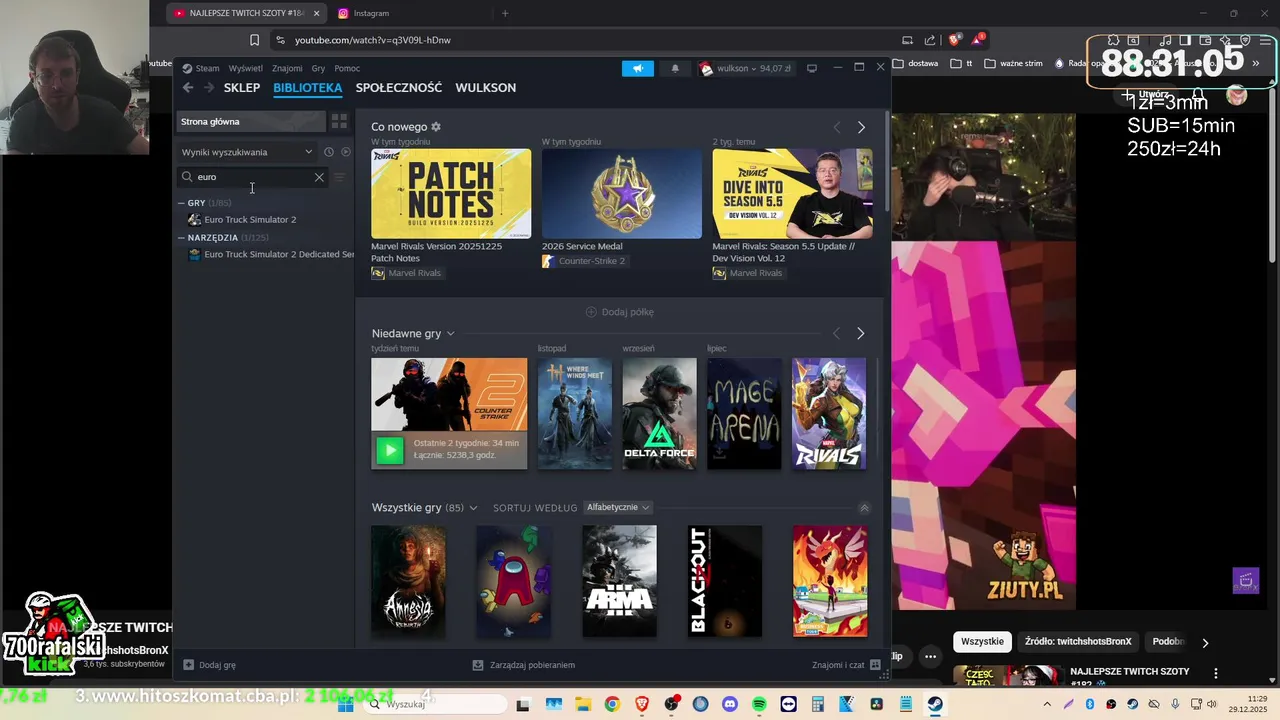
Task: Go back with Steam's left arrow
Action: click(188, 88)
